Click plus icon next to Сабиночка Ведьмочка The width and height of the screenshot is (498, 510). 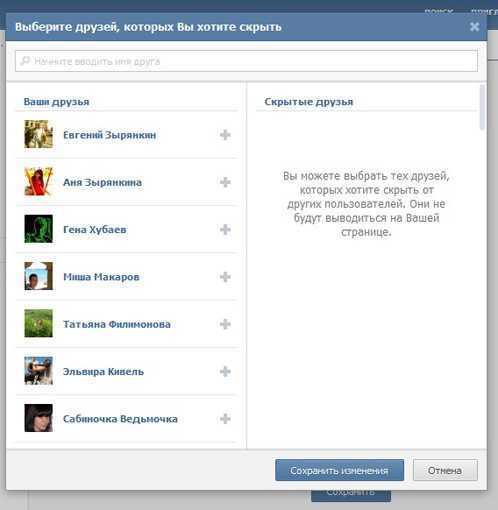[x=225, y=419]
